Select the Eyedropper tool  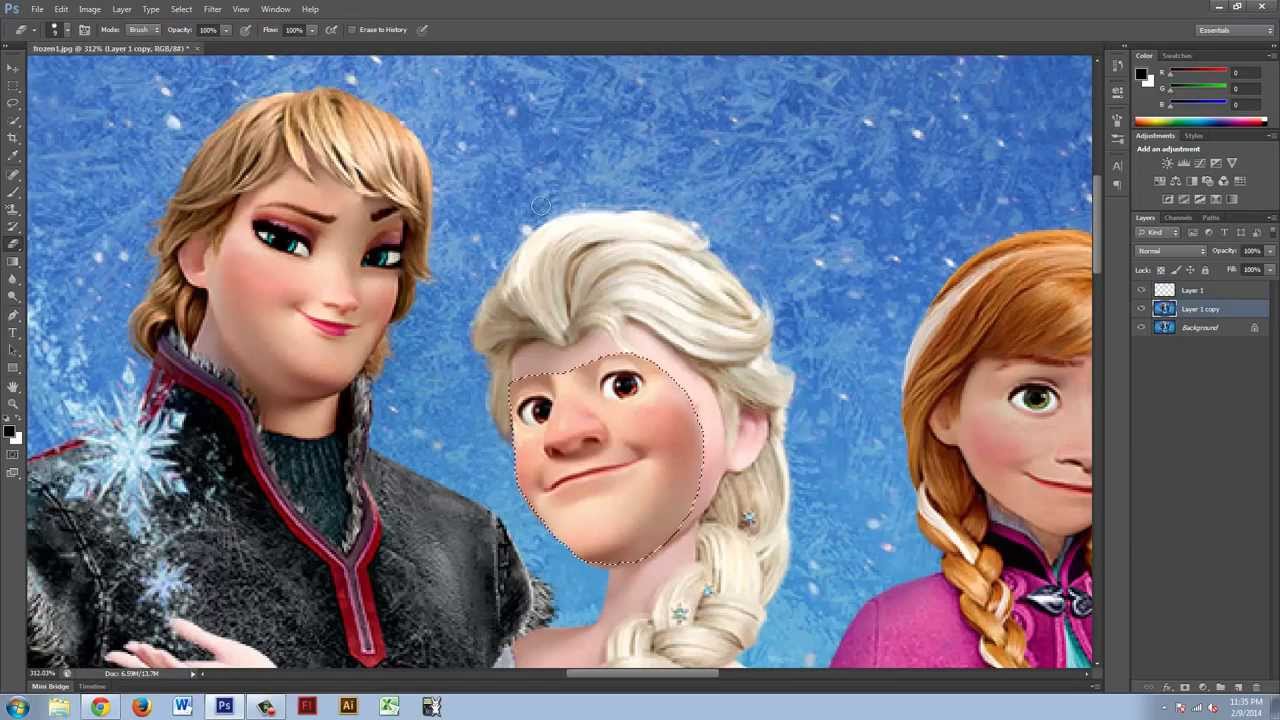[12, 156]
